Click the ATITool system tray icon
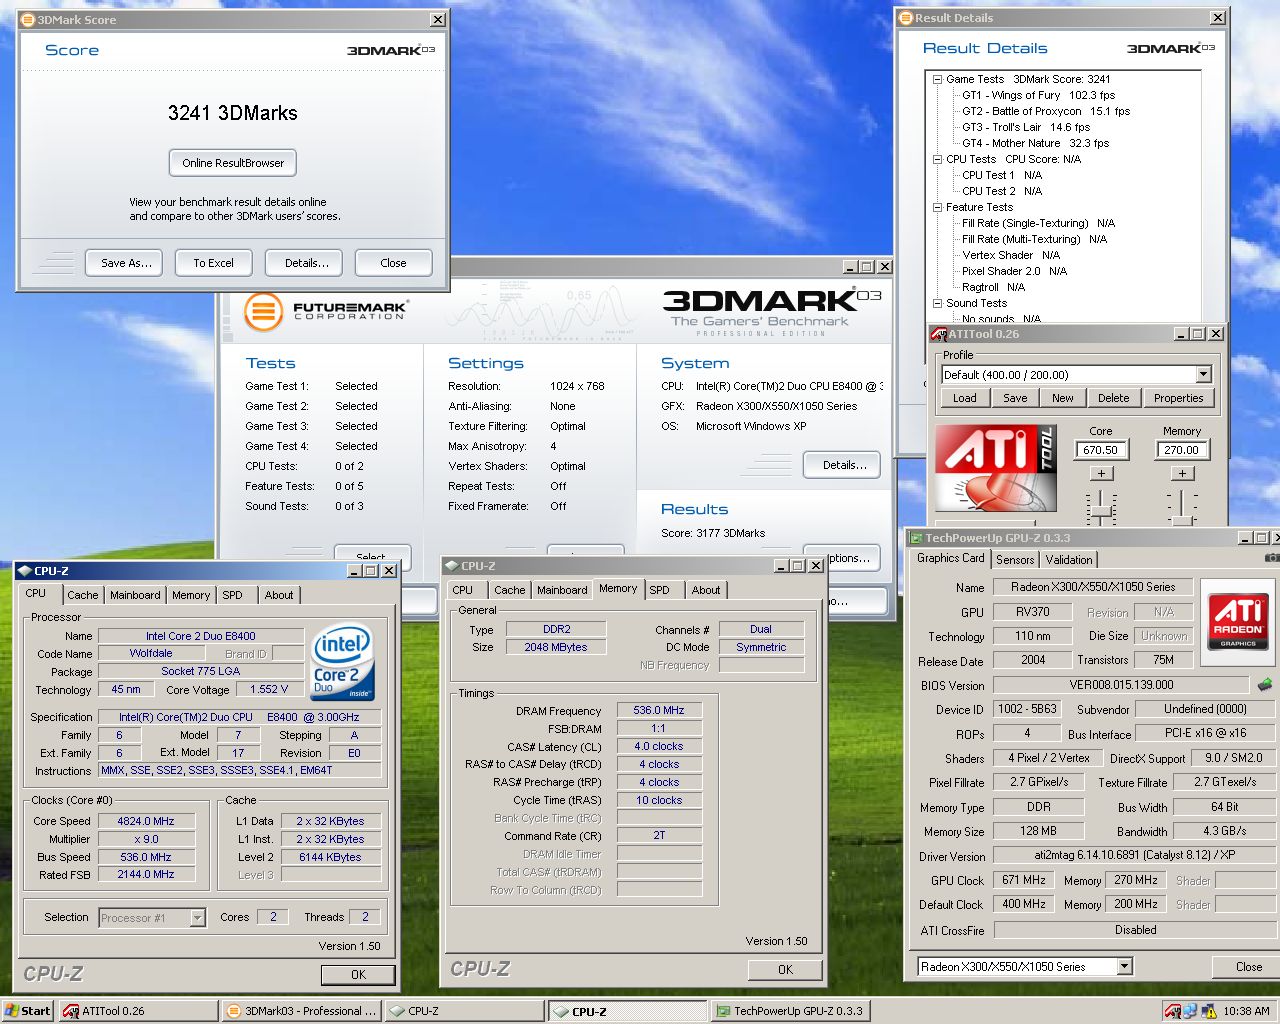This screenshot has width=1280, height=1024. point(1172,1011)
